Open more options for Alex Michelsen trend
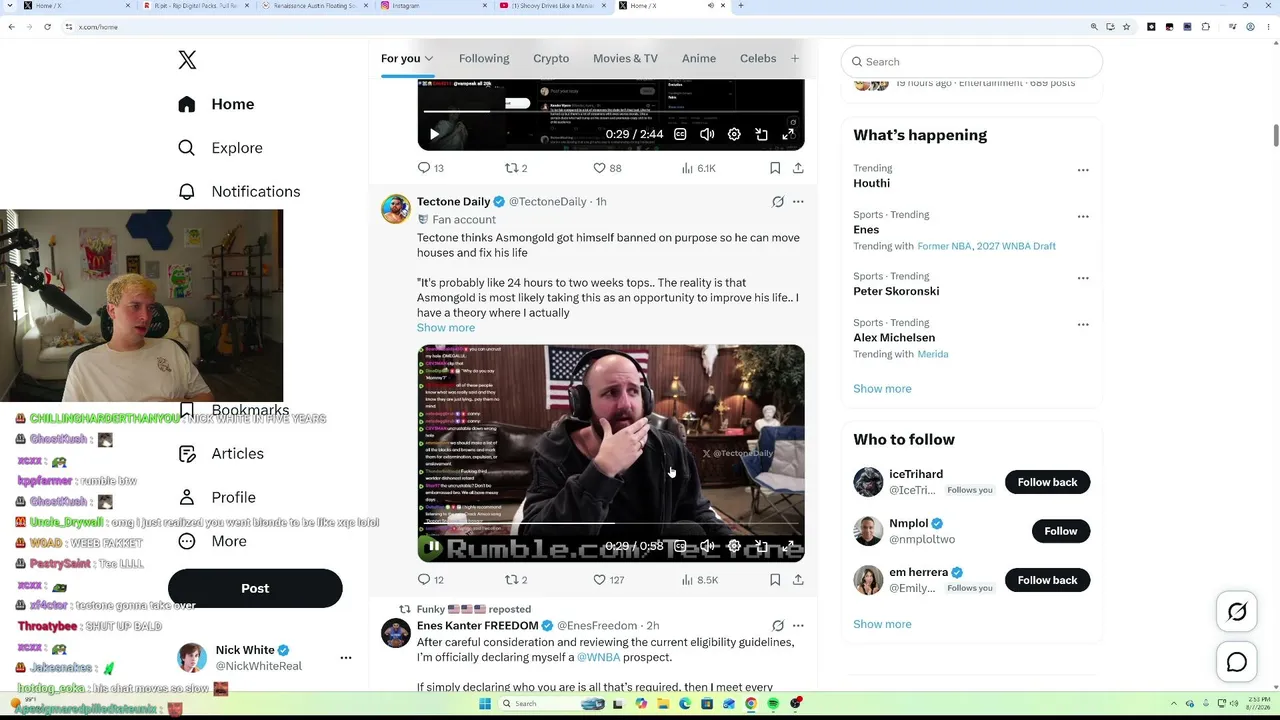The height and width of the screenshot is (720, 1280). (x=1083, y=324)
